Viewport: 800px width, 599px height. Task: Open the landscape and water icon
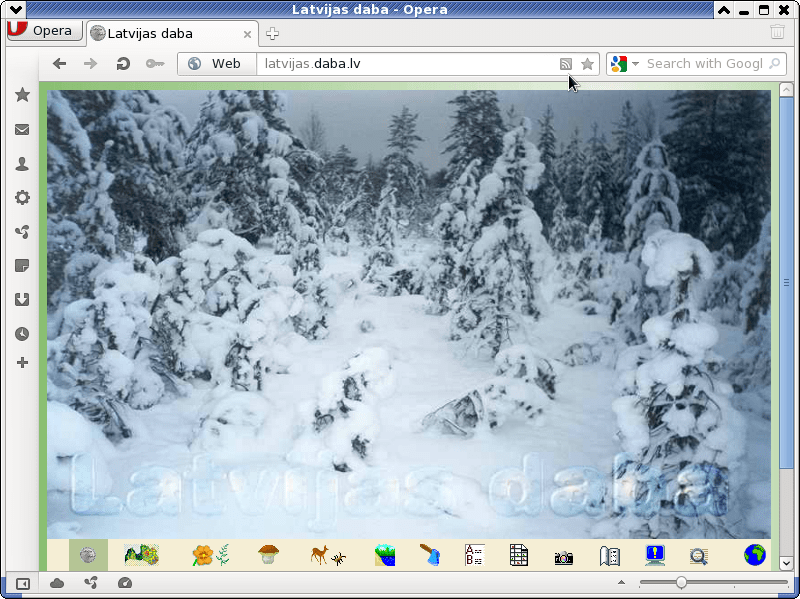click(385, 555)
